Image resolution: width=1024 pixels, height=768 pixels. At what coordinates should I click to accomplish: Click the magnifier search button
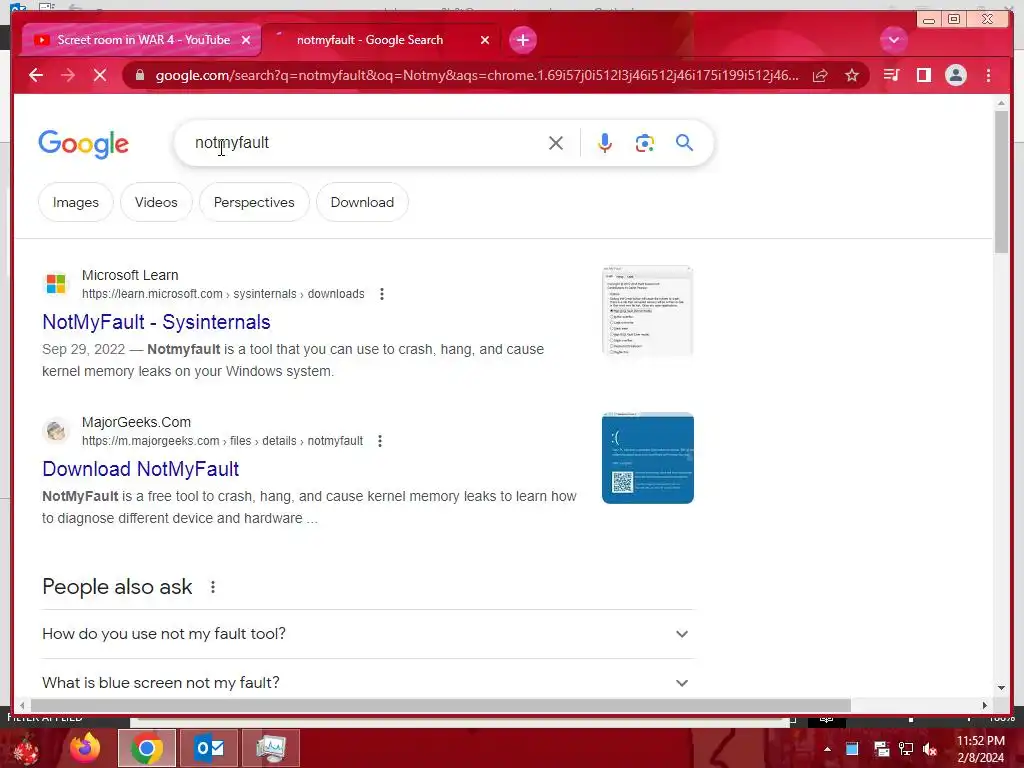coord(684,142)
